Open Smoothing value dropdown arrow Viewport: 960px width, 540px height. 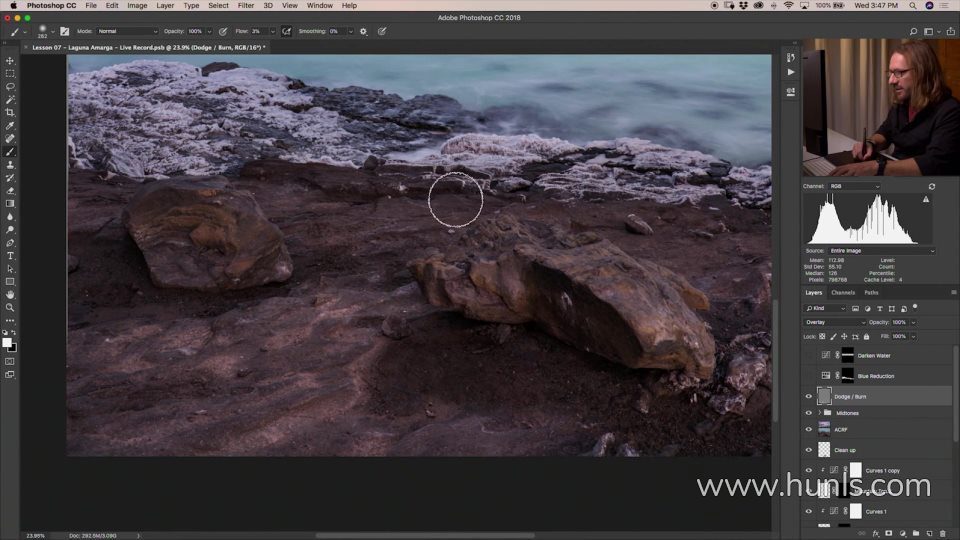point(351,31)
